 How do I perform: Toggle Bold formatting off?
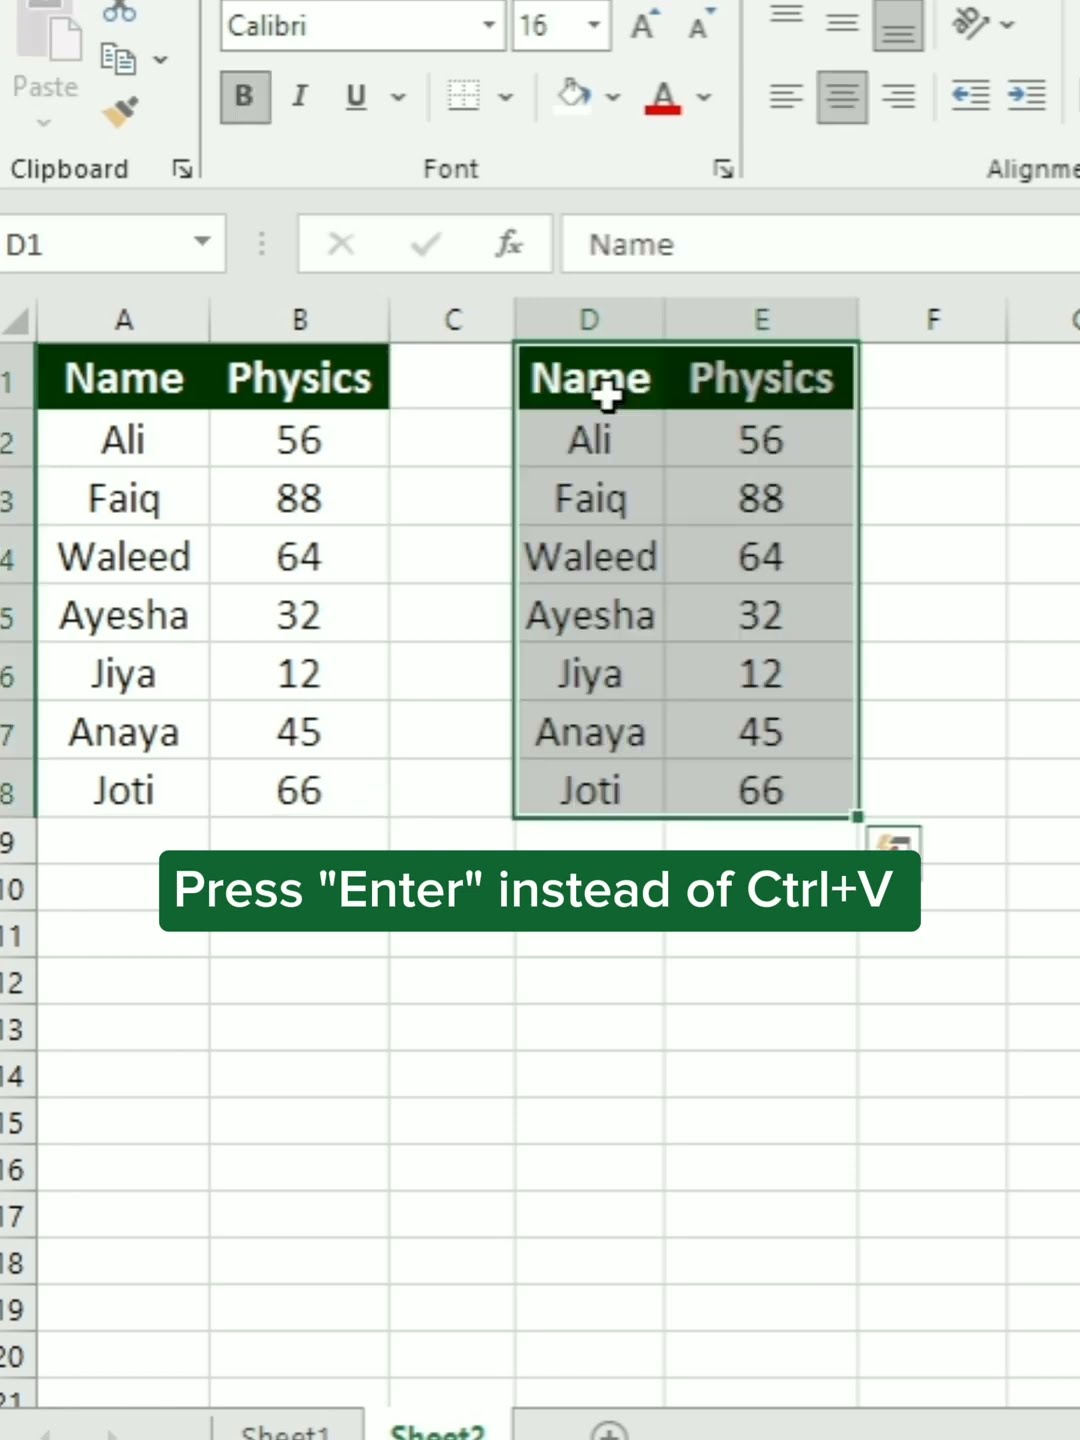(x=244, y=96)
